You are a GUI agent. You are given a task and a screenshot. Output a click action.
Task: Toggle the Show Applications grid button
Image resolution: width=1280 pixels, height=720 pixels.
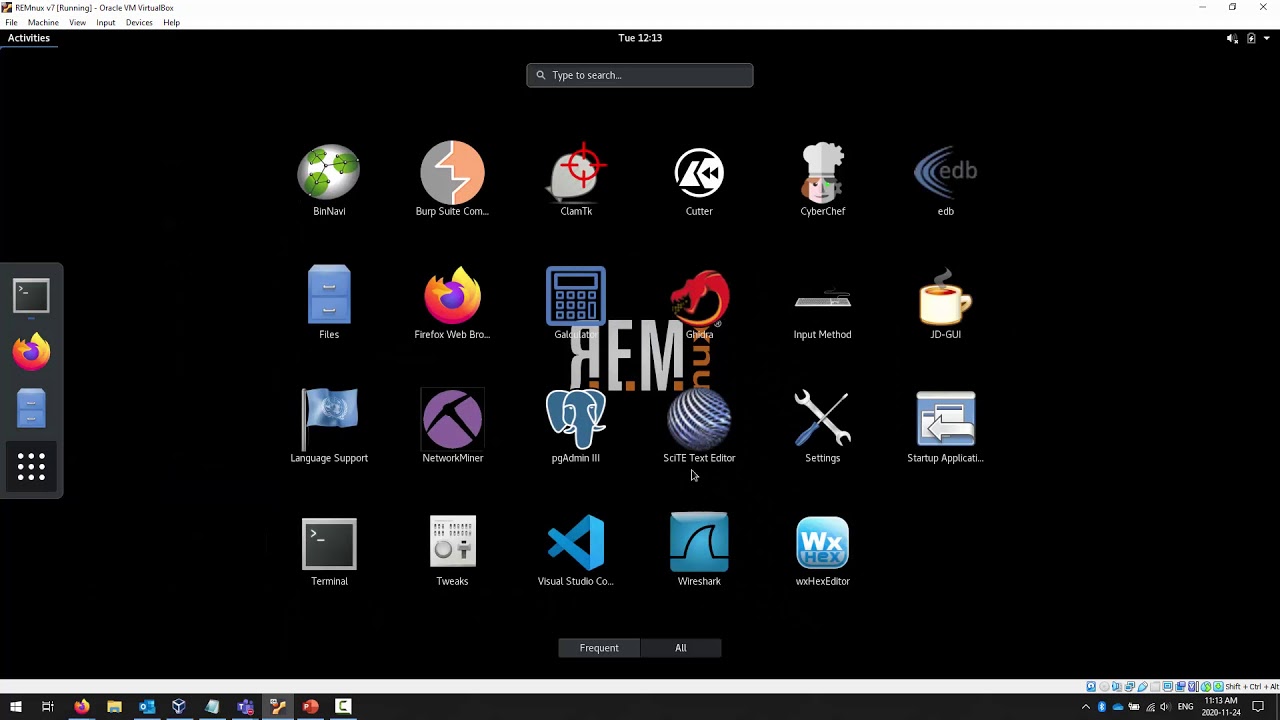click(31, 466)
